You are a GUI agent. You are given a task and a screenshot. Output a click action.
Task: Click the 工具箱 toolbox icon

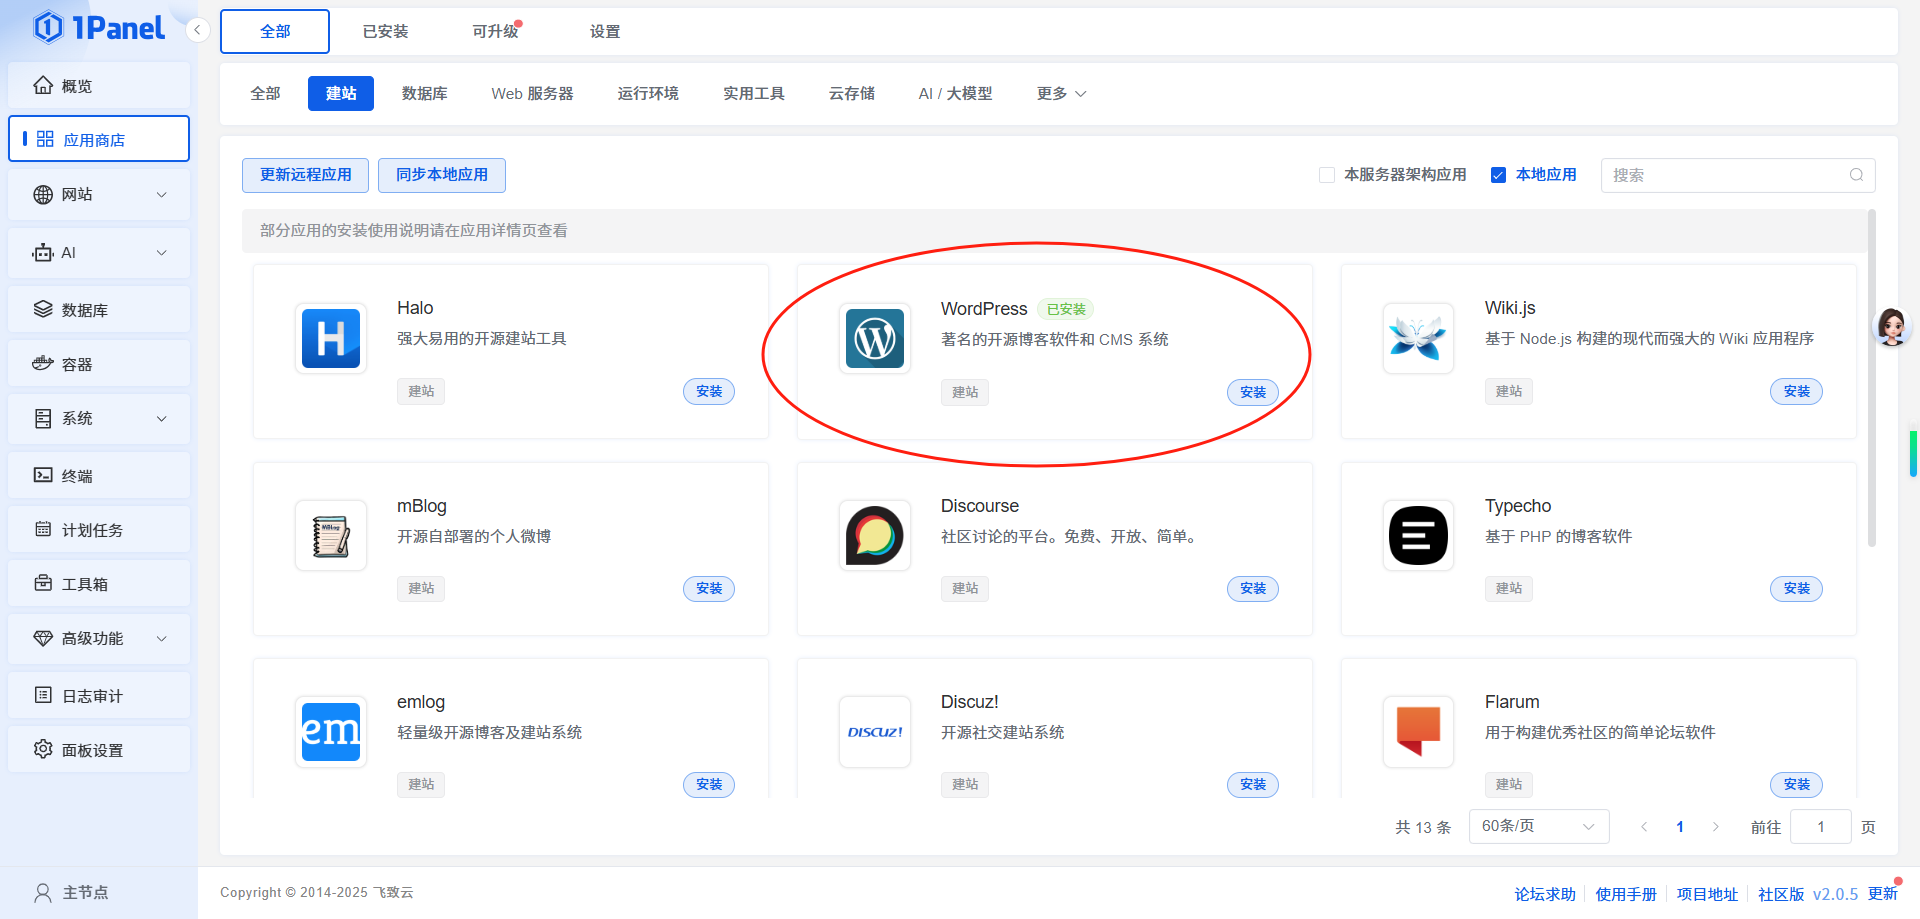[x=43, y=583]
